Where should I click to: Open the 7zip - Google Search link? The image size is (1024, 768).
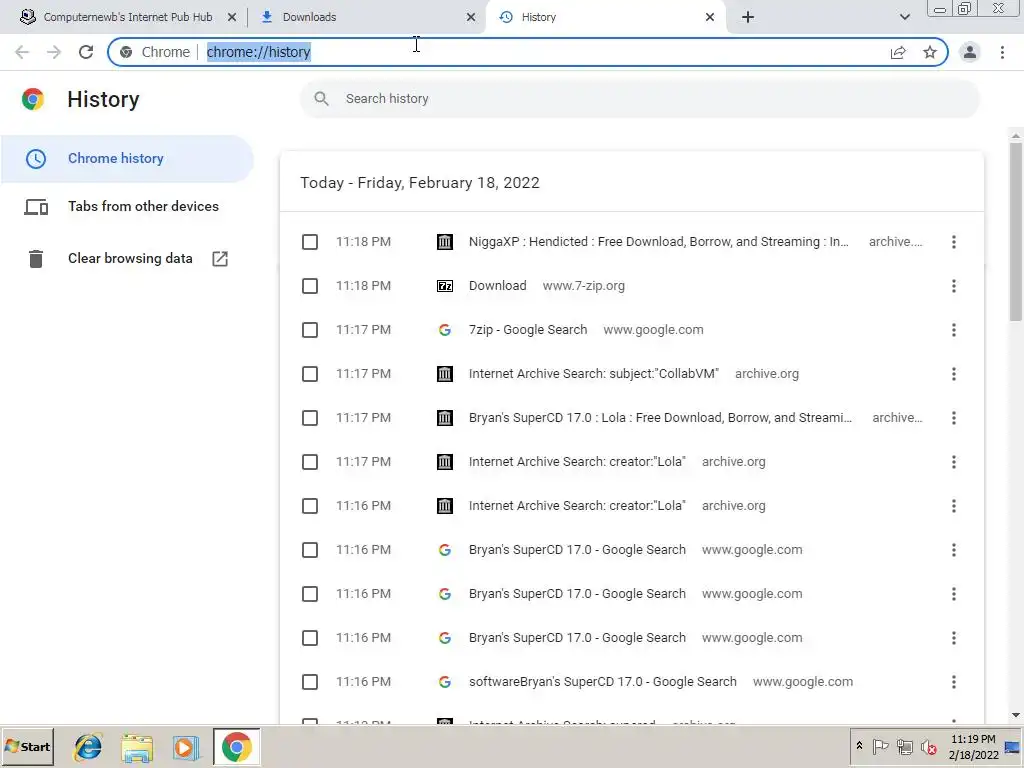tap(528, 330)
